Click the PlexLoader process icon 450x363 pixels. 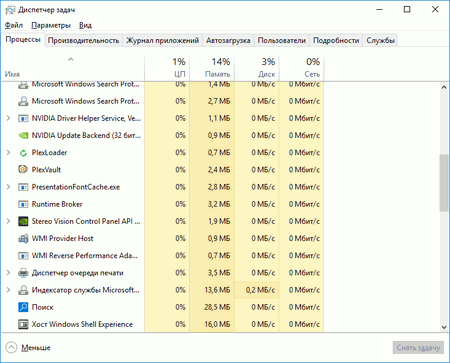coord(23,153)
